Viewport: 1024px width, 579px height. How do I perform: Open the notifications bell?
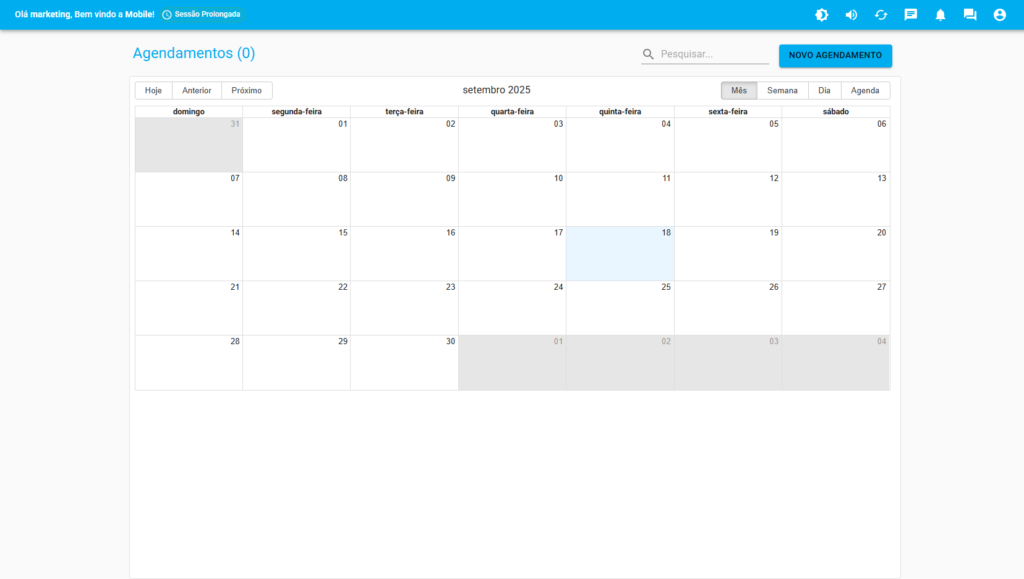[940, 15]
